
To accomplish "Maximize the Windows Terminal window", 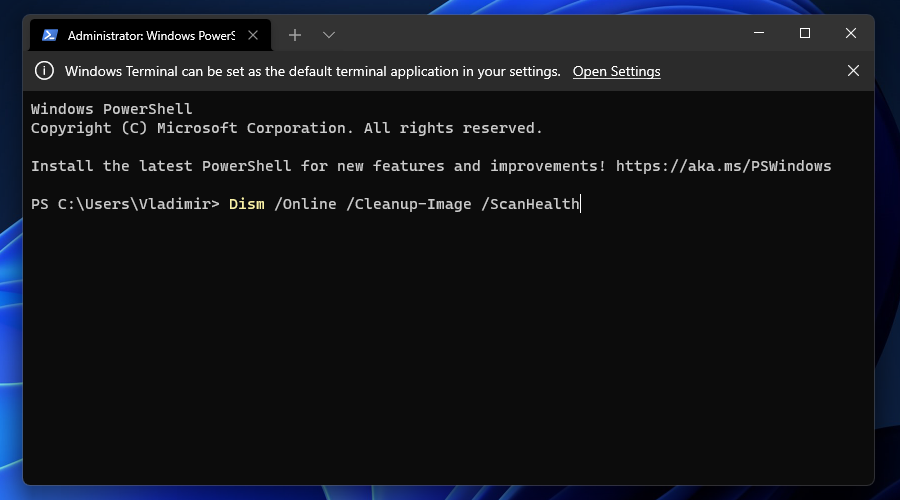I will point(805,33).
